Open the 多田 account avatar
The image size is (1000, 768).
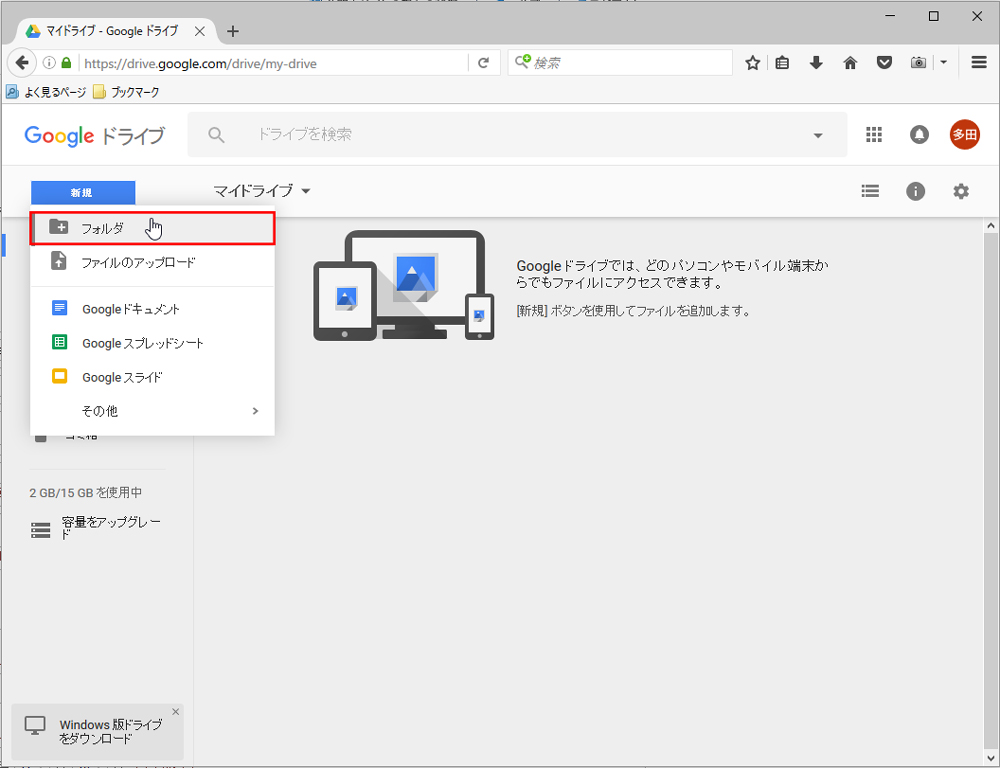point(964,135)
